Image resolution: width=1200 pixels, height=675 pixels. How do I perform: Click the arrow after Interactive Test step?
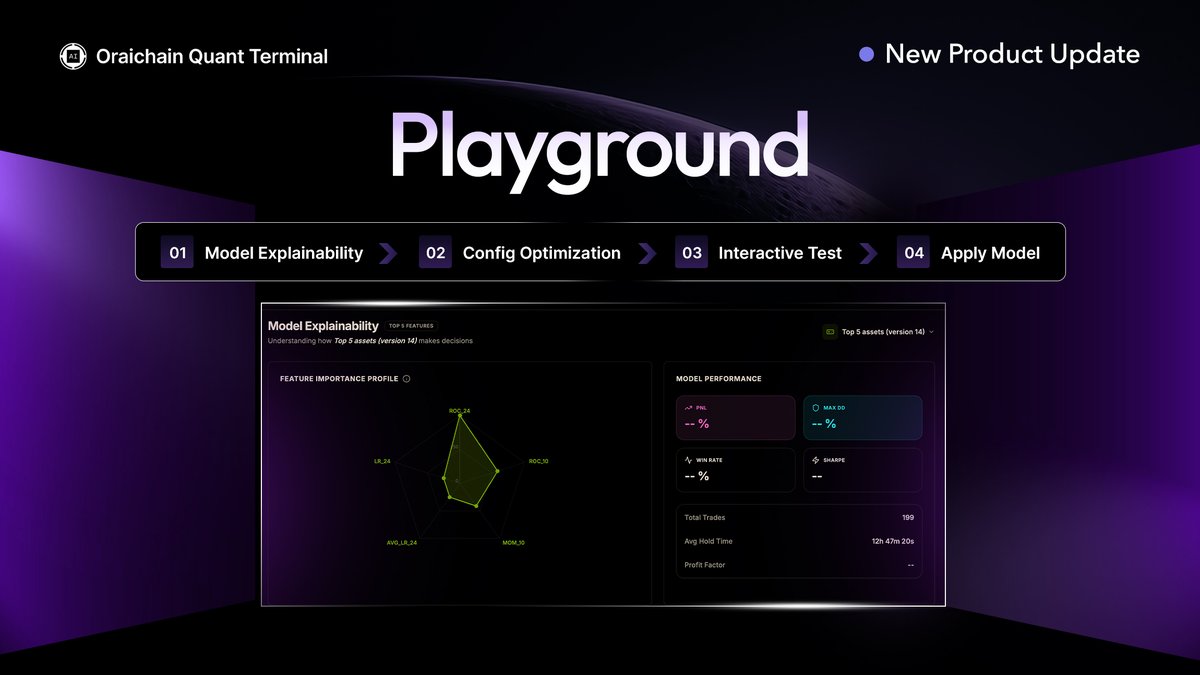[869, 253]
